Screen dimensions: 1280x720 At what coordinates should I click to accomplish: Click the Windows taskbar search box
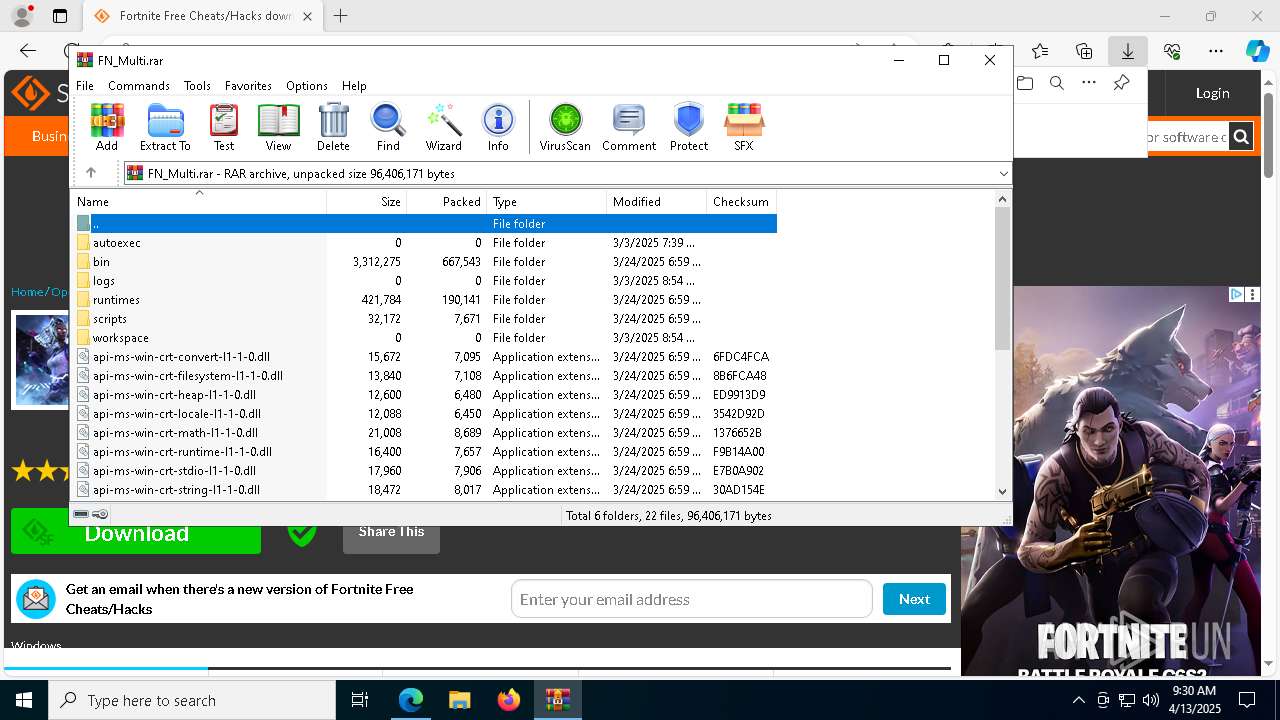tap(192, 700)
